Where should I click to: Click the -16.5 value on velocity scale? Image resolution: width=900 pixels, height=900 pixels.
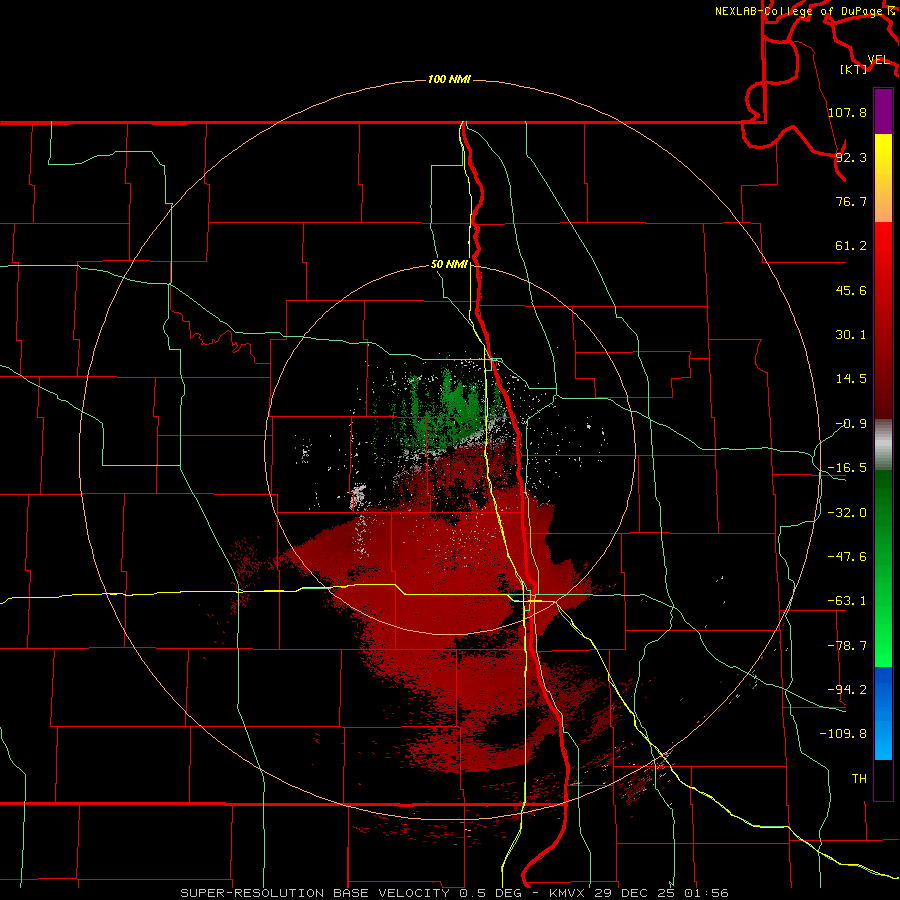[x=847, y=468]
